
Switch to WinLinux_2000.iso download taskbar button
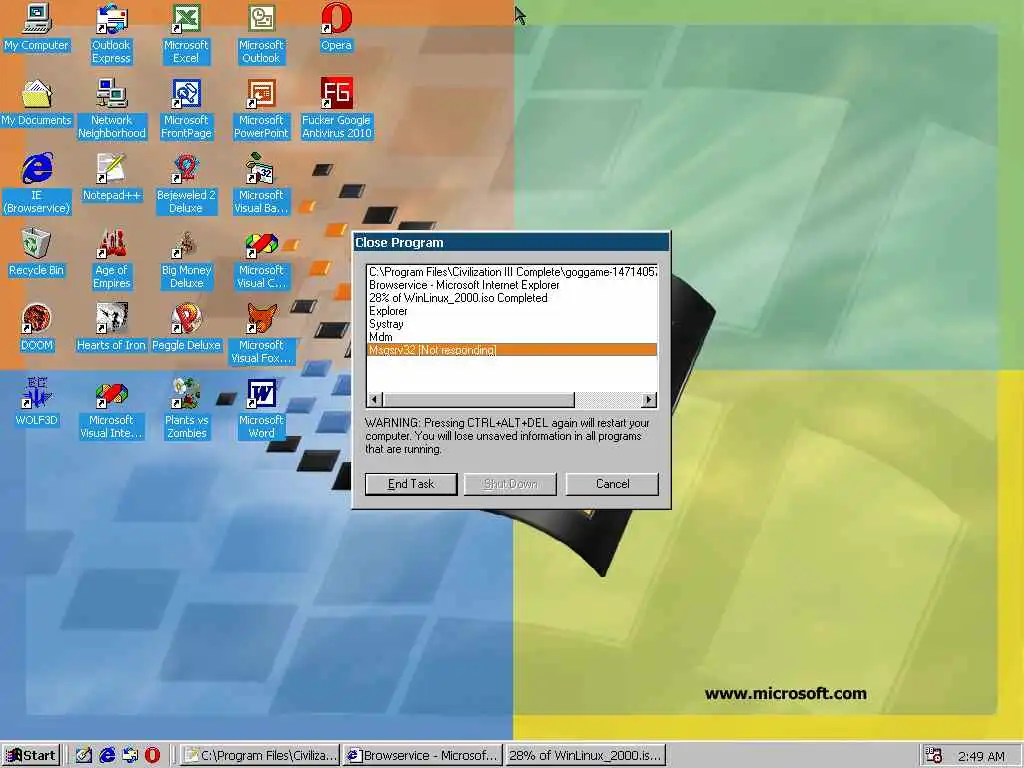(585, 756)
